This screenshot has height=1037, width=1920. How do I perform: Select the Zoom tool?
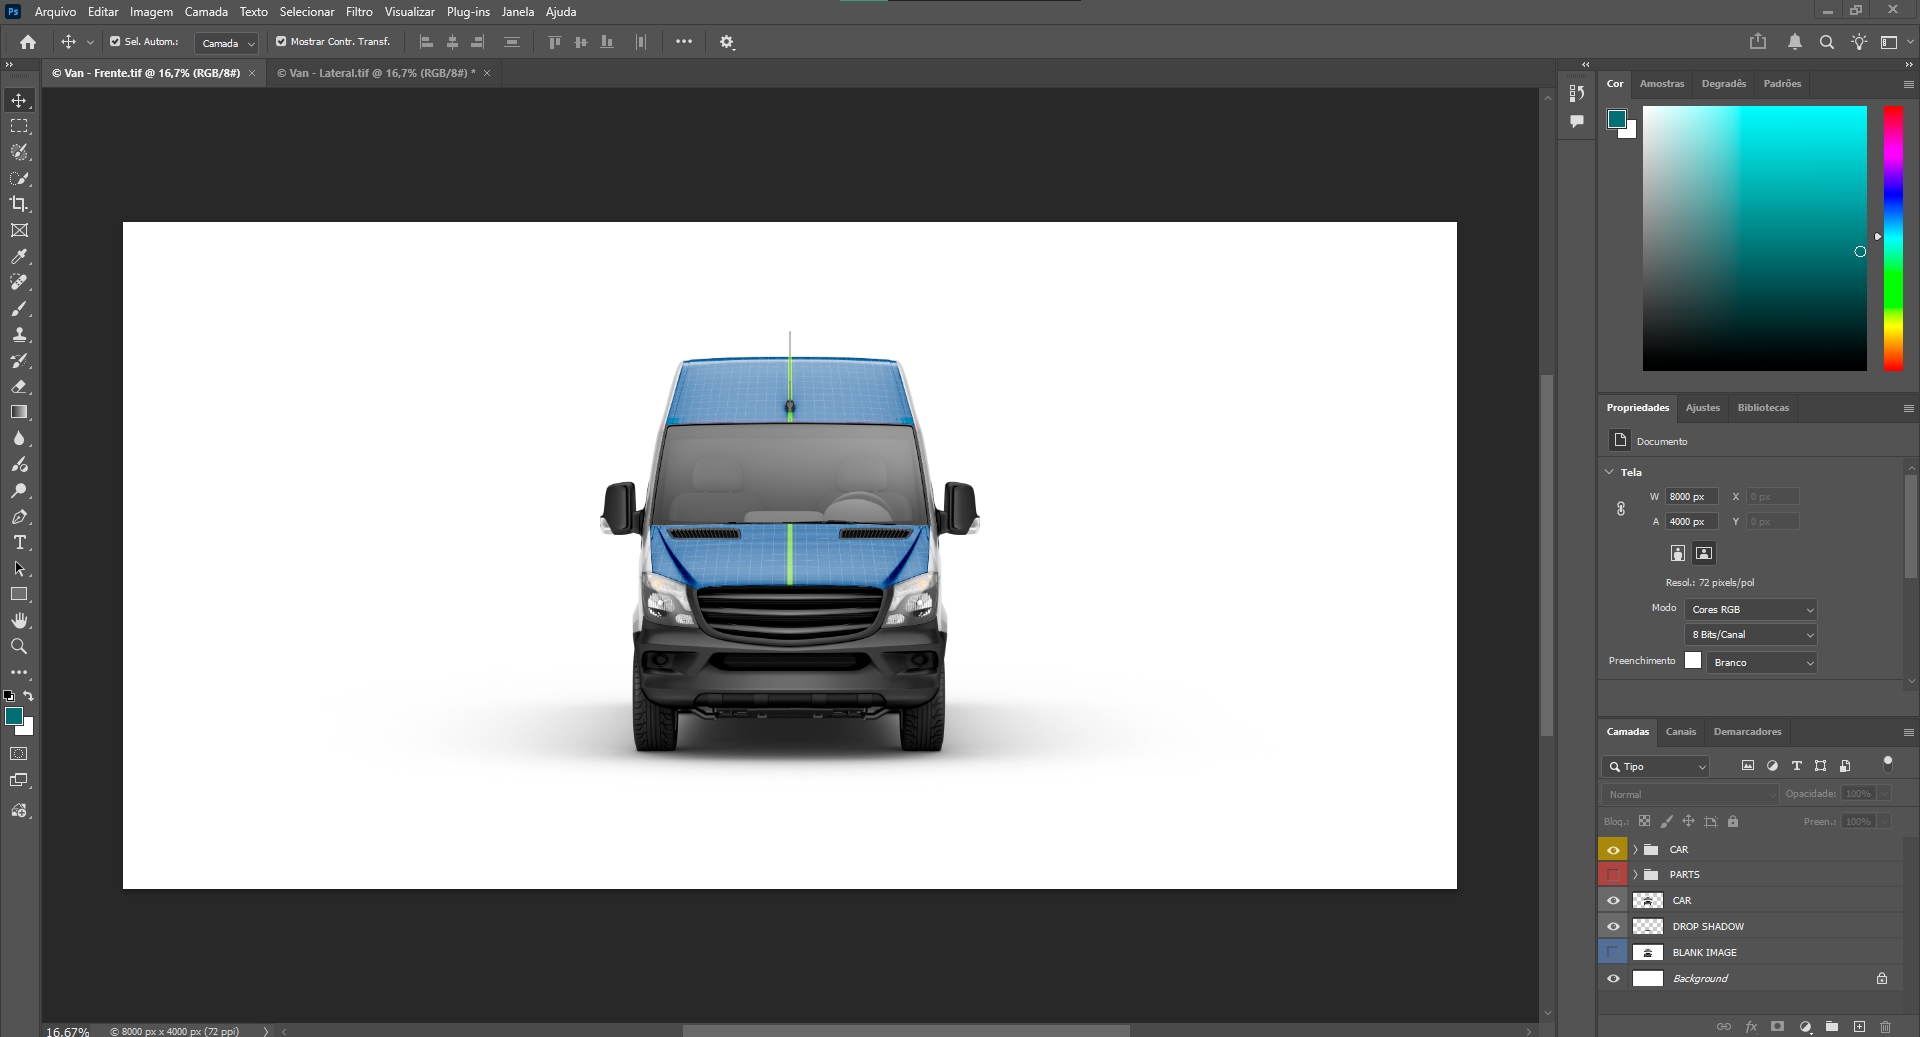pyautogui.click(x=19, y=646)
